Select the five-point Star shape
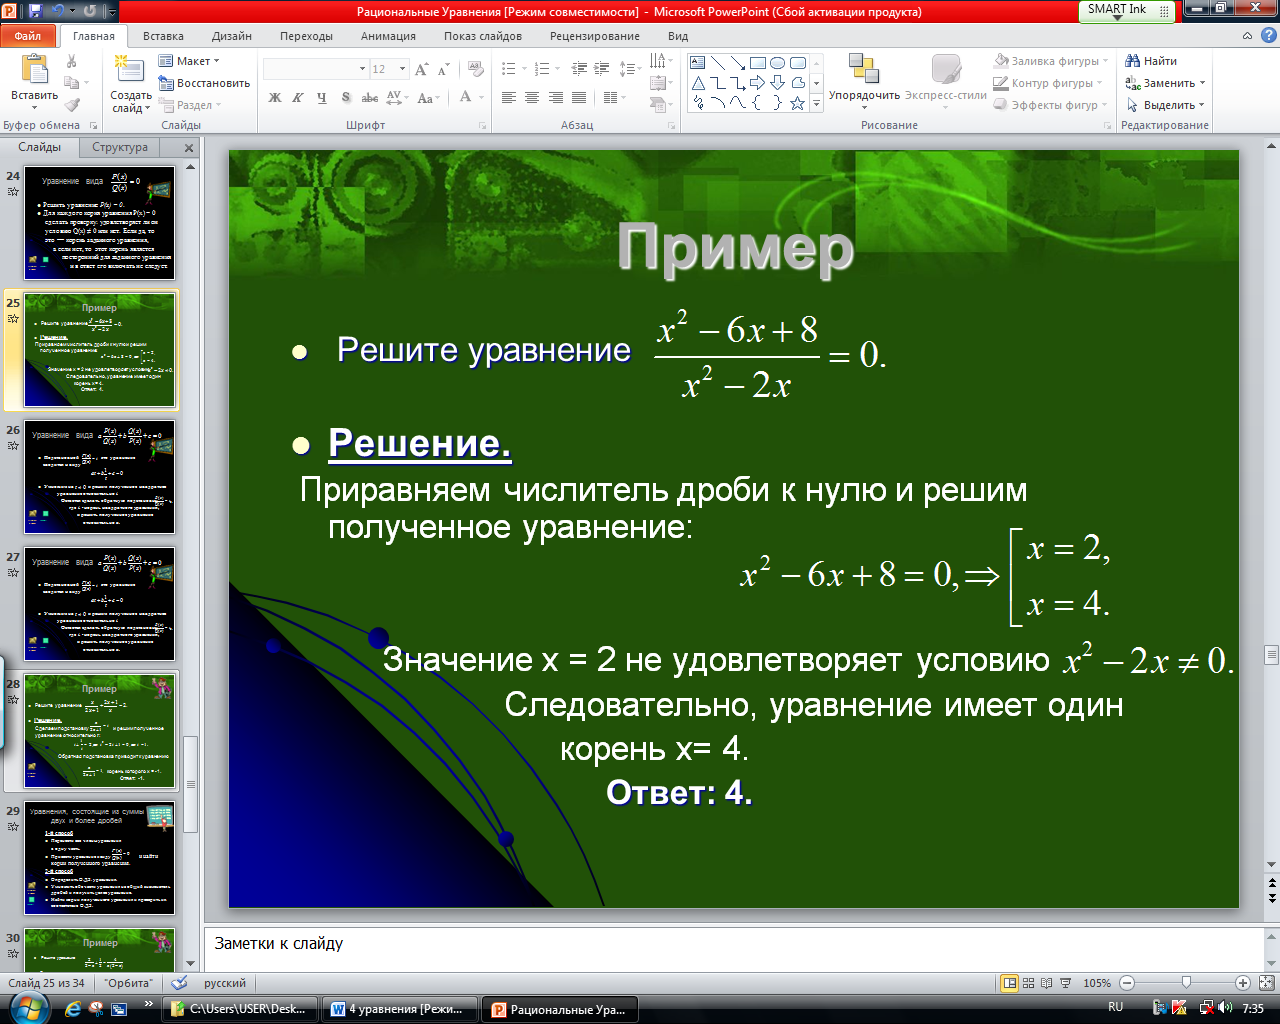This screenshot has height=1024, width=1280. coord(797,103)
